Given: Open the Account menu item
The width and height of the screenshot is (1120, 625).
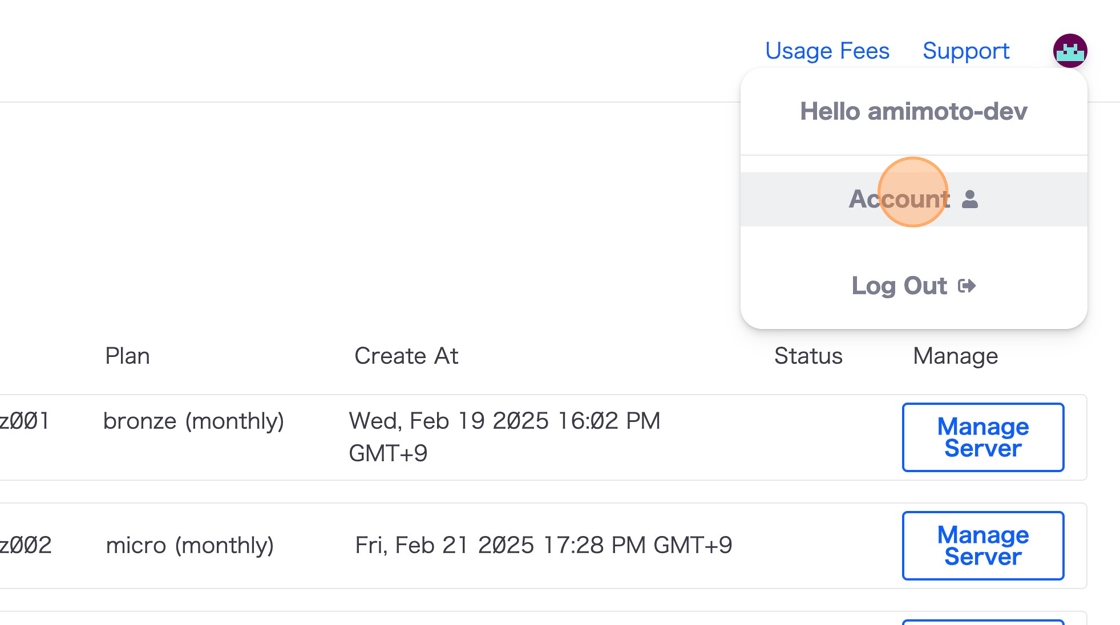Looking at the screenshot, I should (900, 199).
